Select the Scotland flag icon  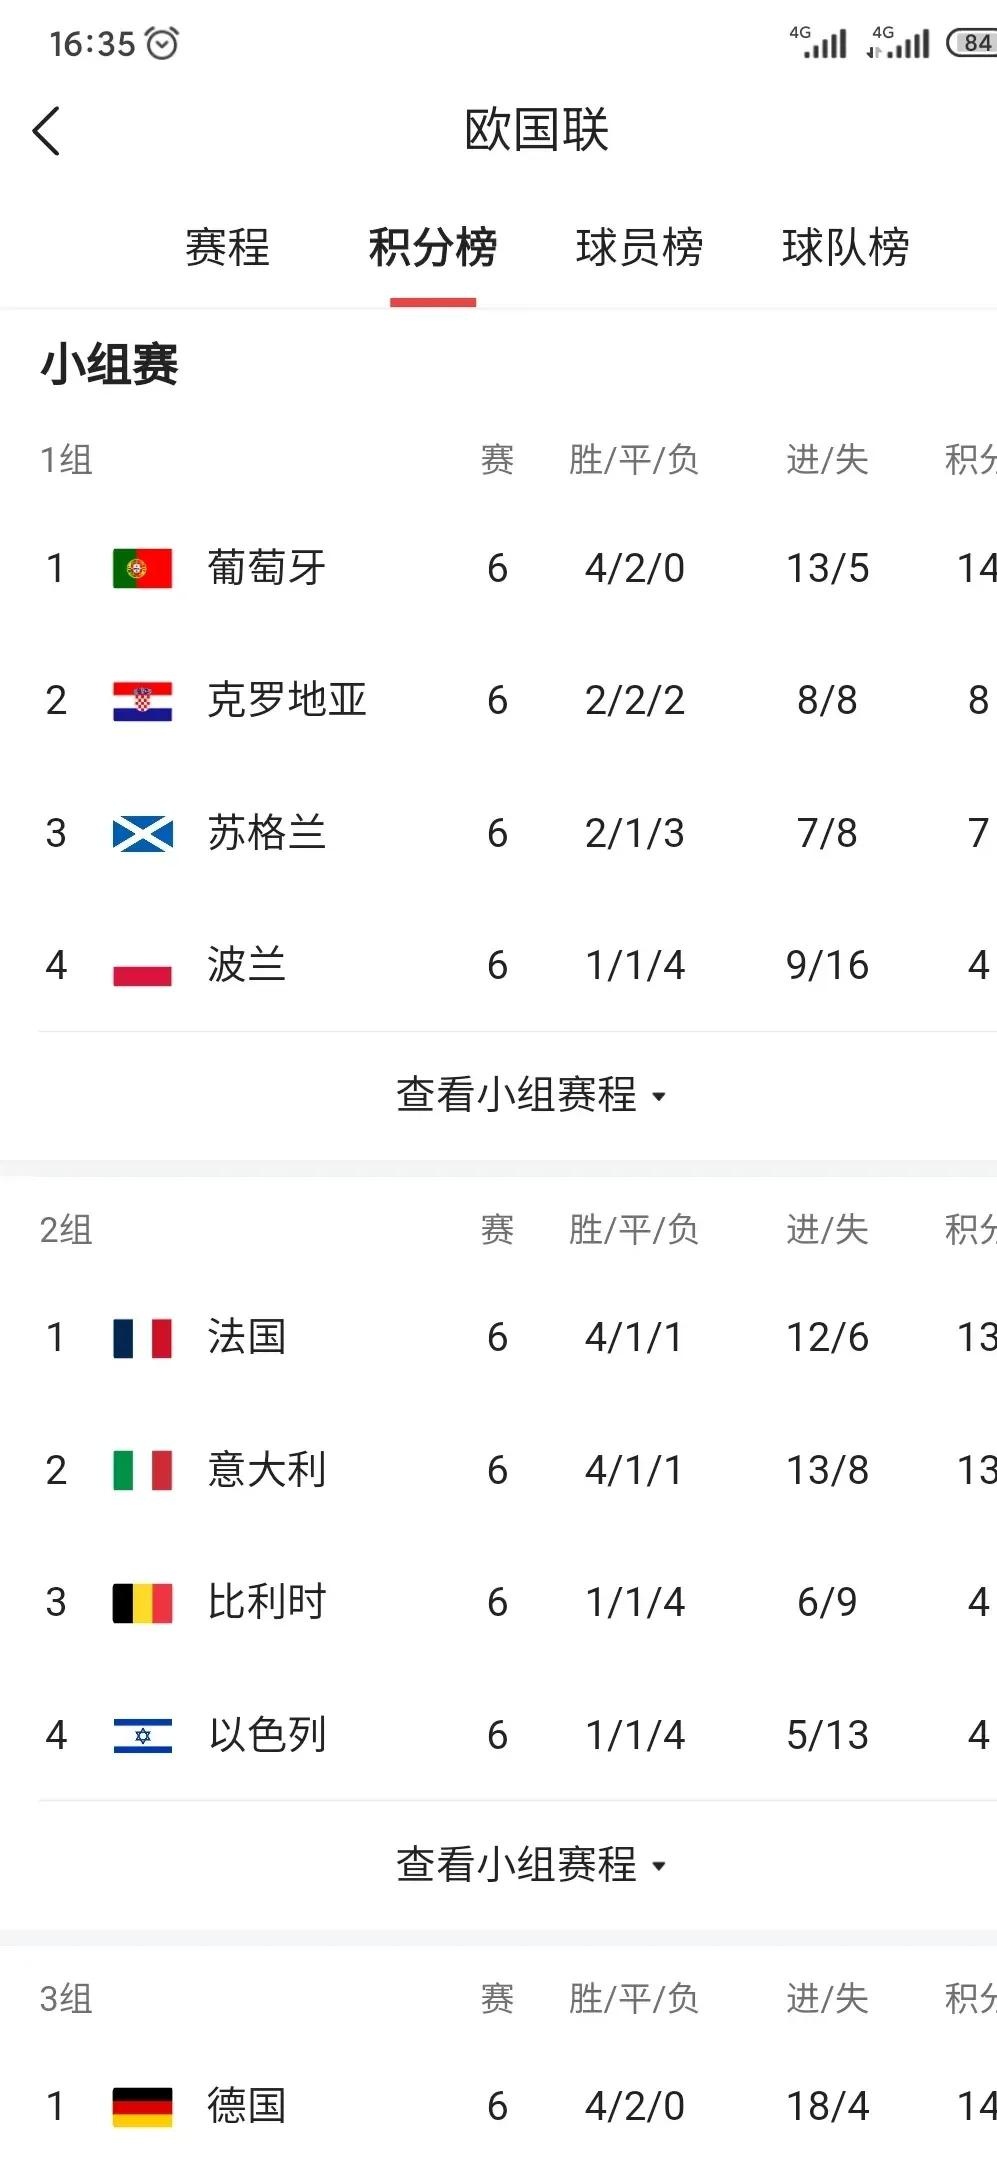point(141,832)
